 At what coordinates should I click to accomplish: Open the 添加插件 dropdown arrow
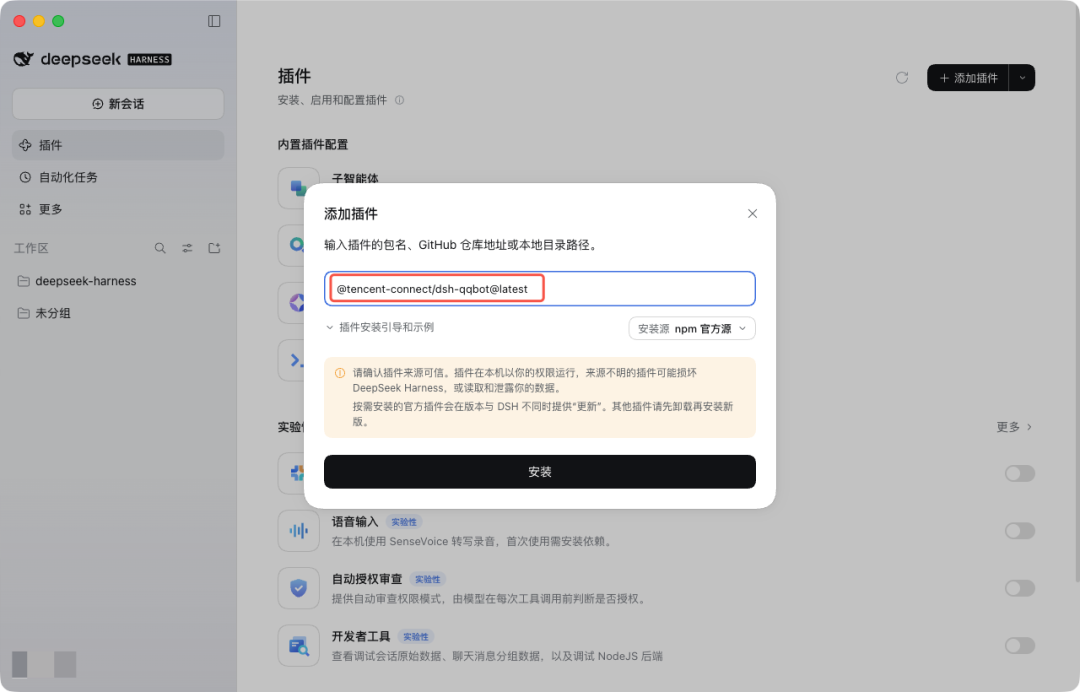[1022, 78]
